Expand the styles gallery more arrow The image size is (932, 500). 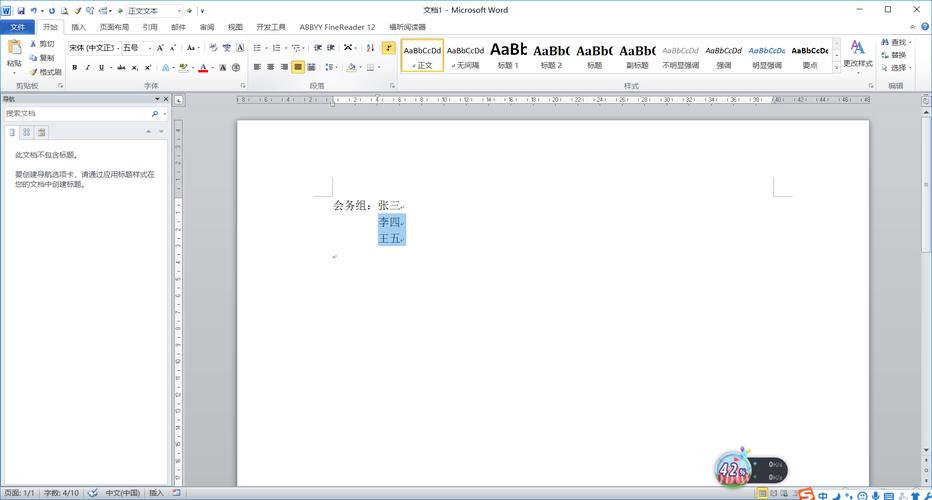click(x=838, y=68)
